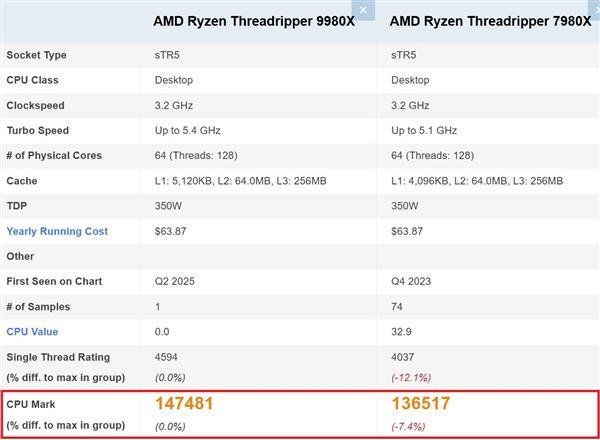This screenshot has width=600, height=440.
Task: Open the CPU Value link
Action: (x=32, y=332)
